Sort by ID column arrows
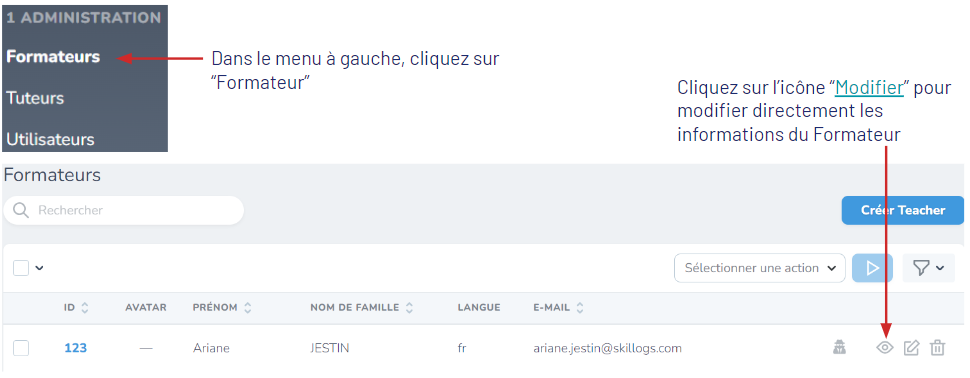This screenshot has height=378, width=970. point(85,307)
